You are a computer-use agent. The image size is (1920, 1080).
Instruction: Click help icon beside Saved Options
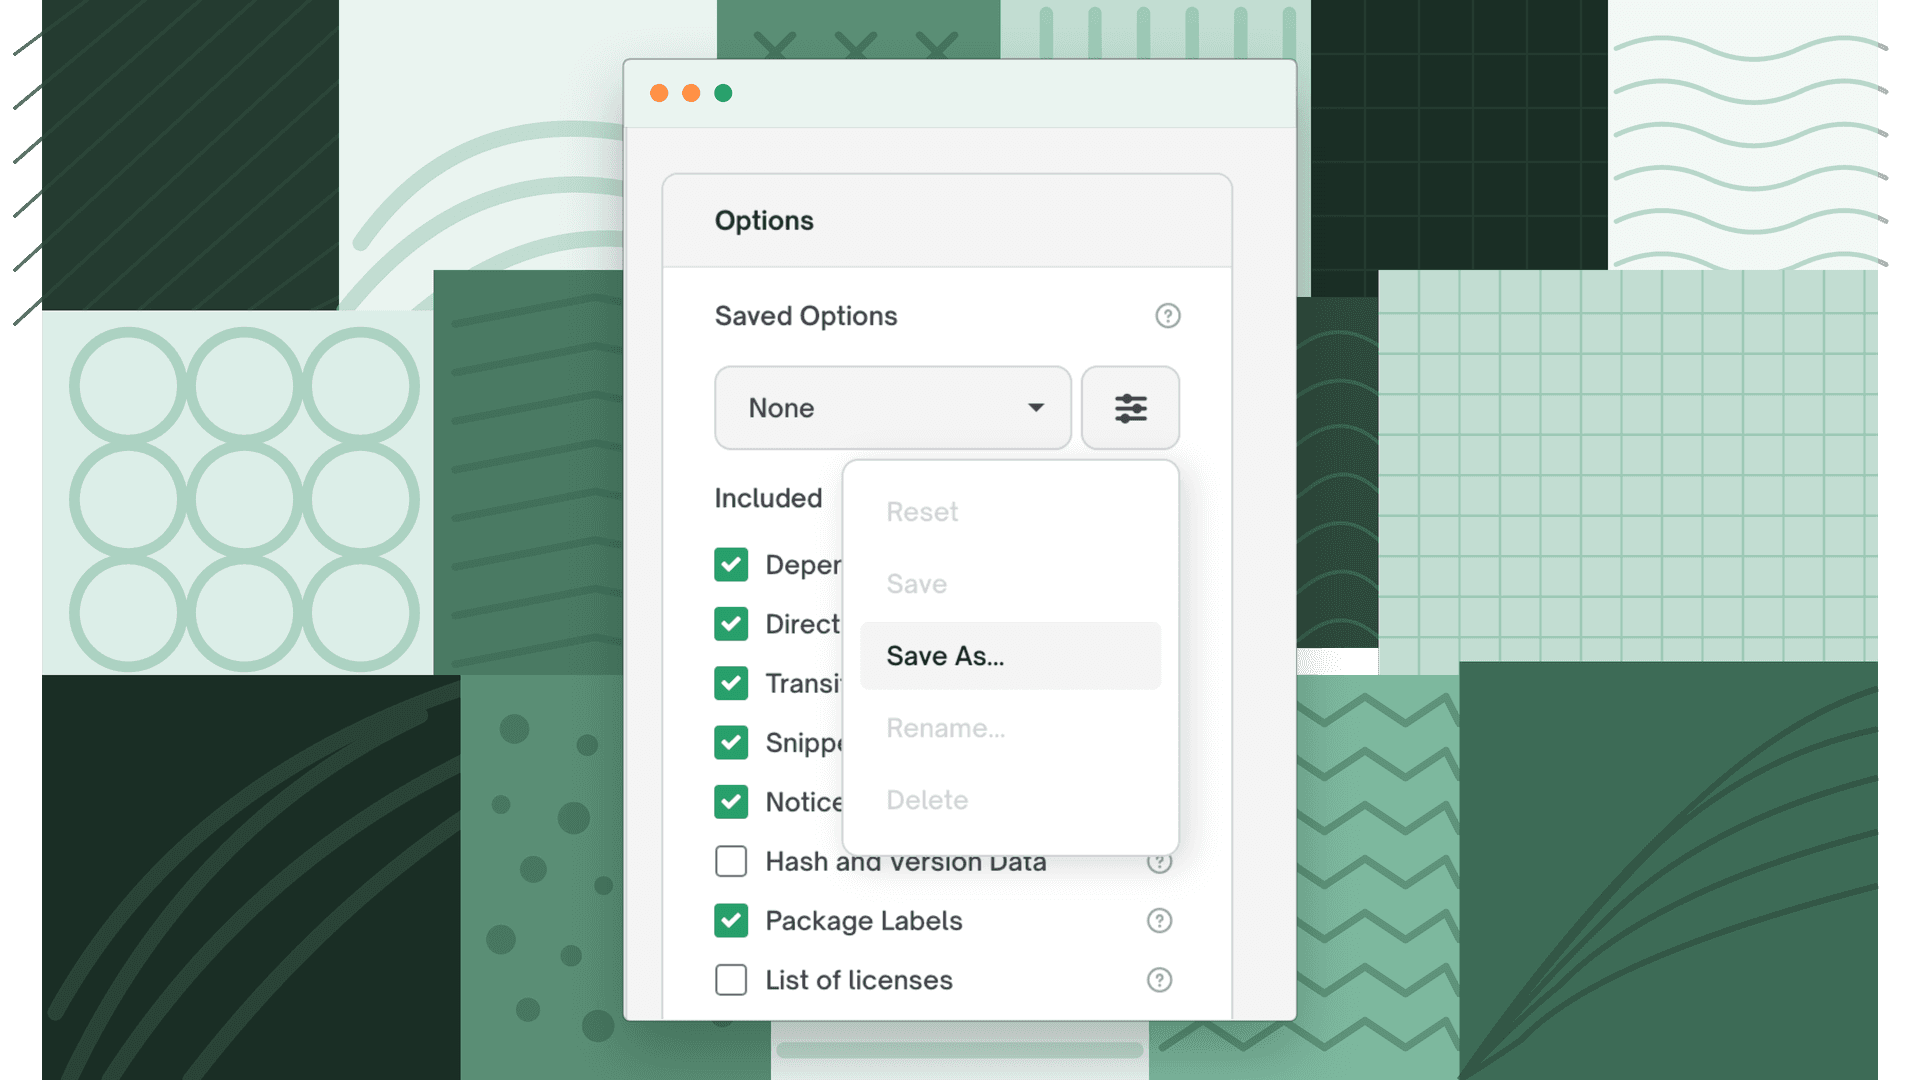pos(1167,316)
